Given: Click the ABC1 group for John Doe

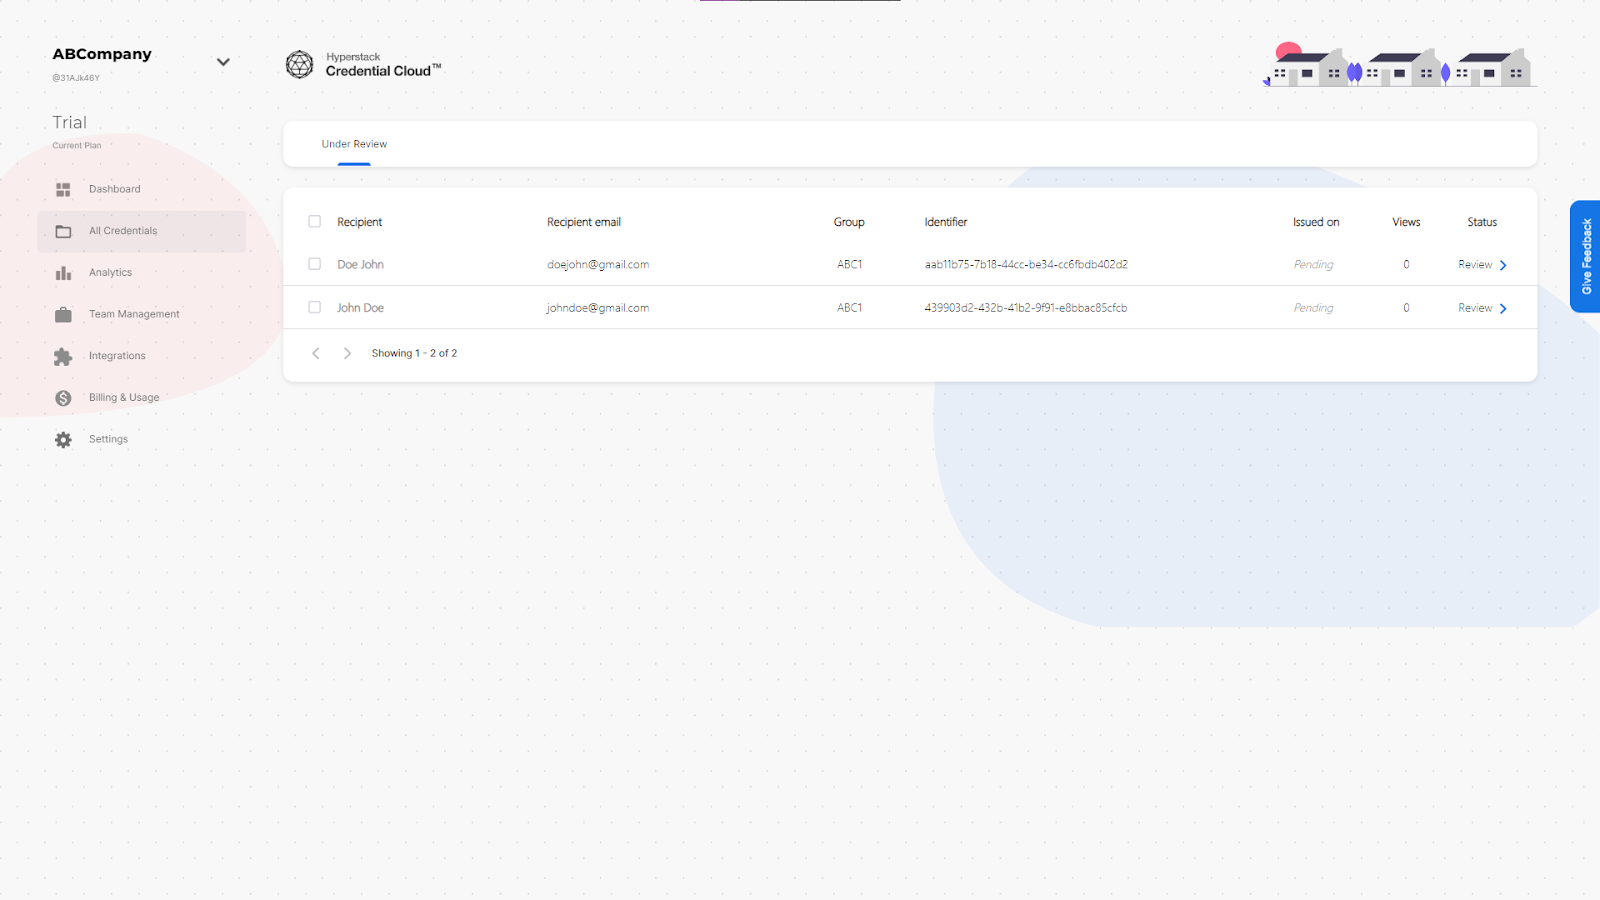Looking at the screenshot, I should click(850, 308).
